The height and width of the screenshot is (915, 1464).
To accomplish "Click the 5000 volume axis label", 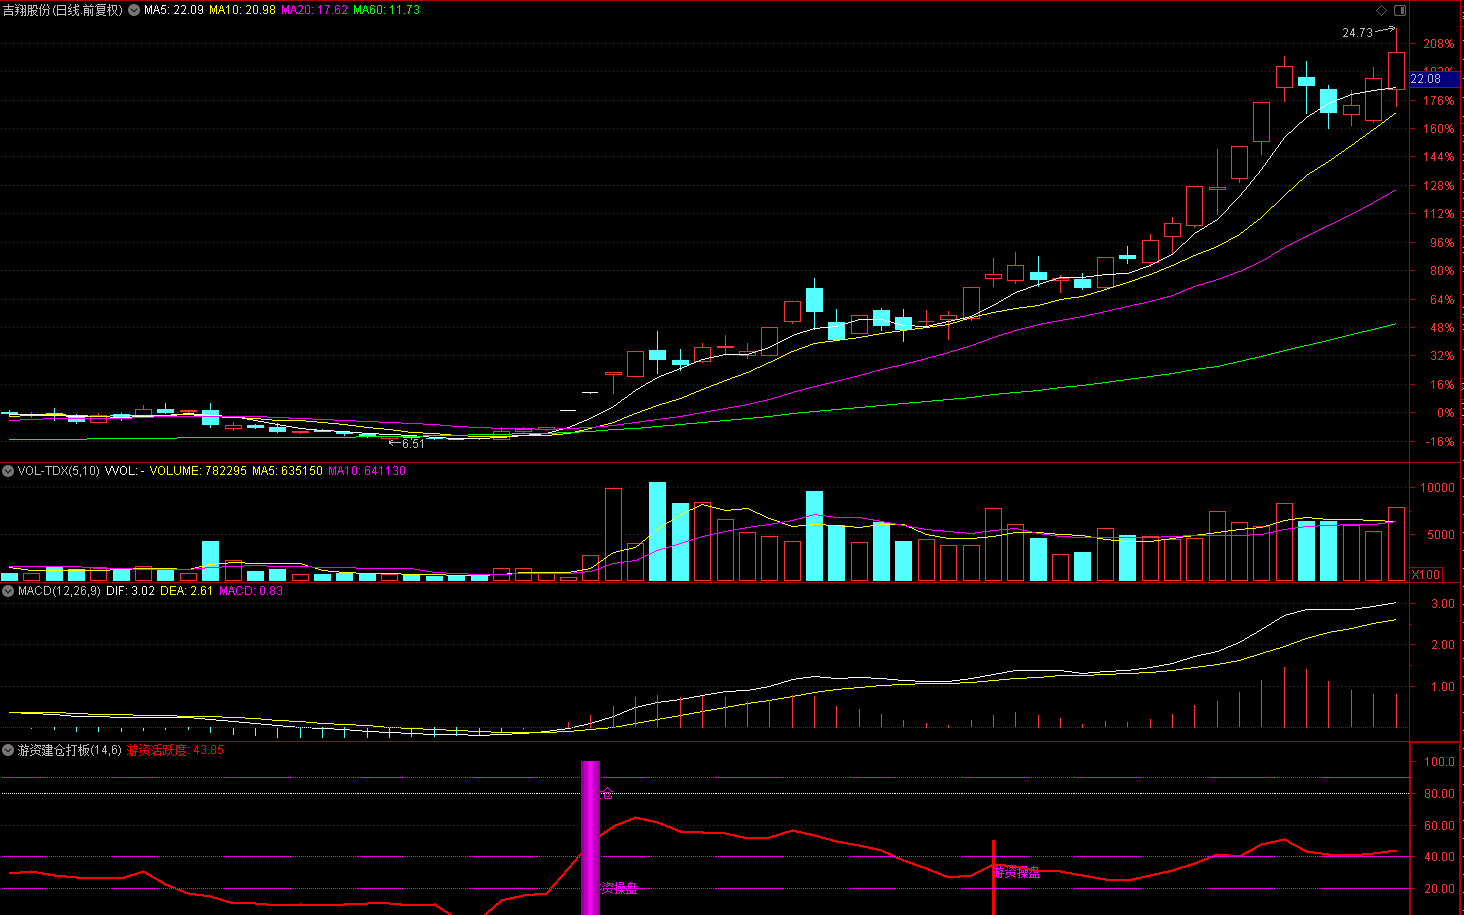I will 1440,535.
